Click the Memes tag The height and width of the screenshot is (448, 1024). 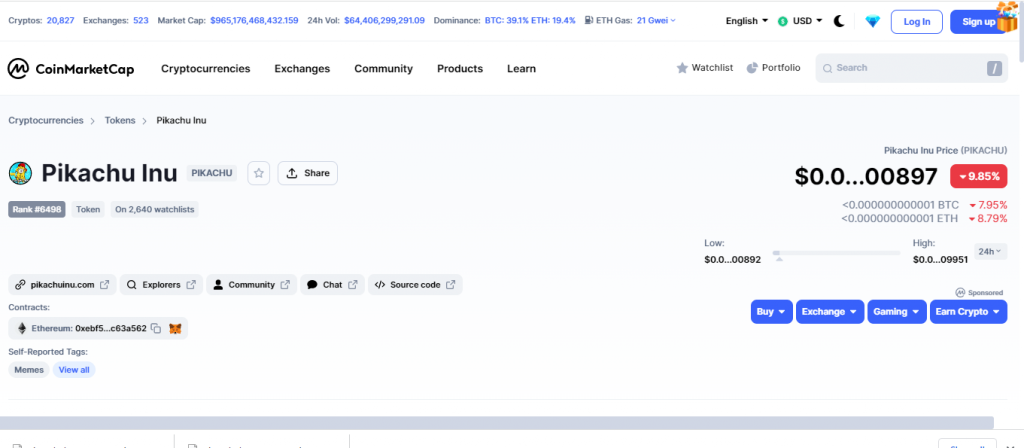point(29,370)
